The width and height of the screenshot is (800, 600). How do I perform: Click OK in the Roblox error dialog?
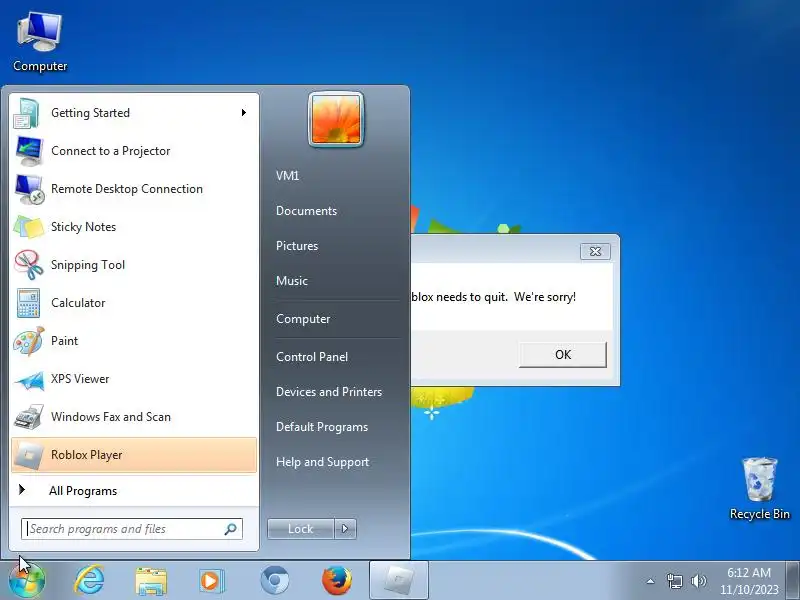pyautogui.click(x=563, y=355)
